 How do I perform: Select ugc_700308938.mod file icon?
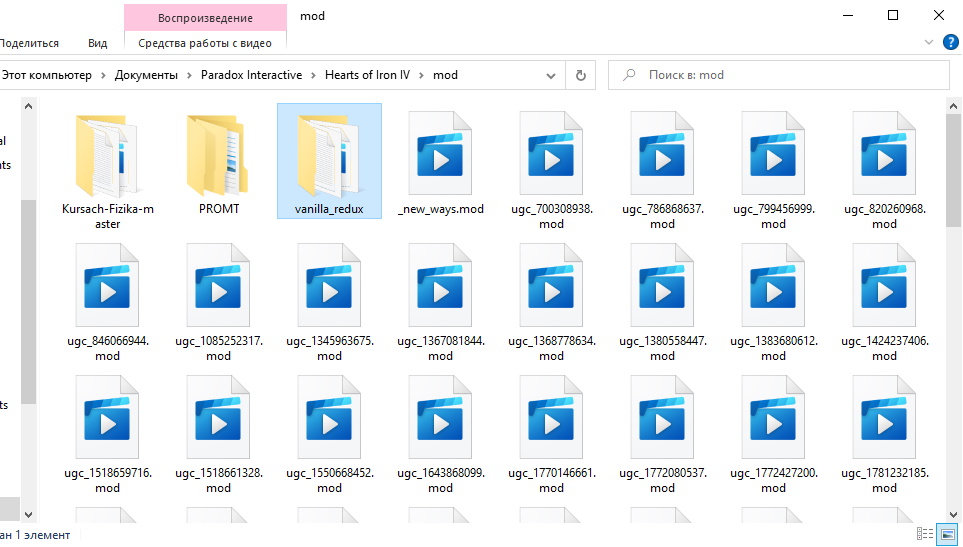pyautogui.click(x=552, y=153)
